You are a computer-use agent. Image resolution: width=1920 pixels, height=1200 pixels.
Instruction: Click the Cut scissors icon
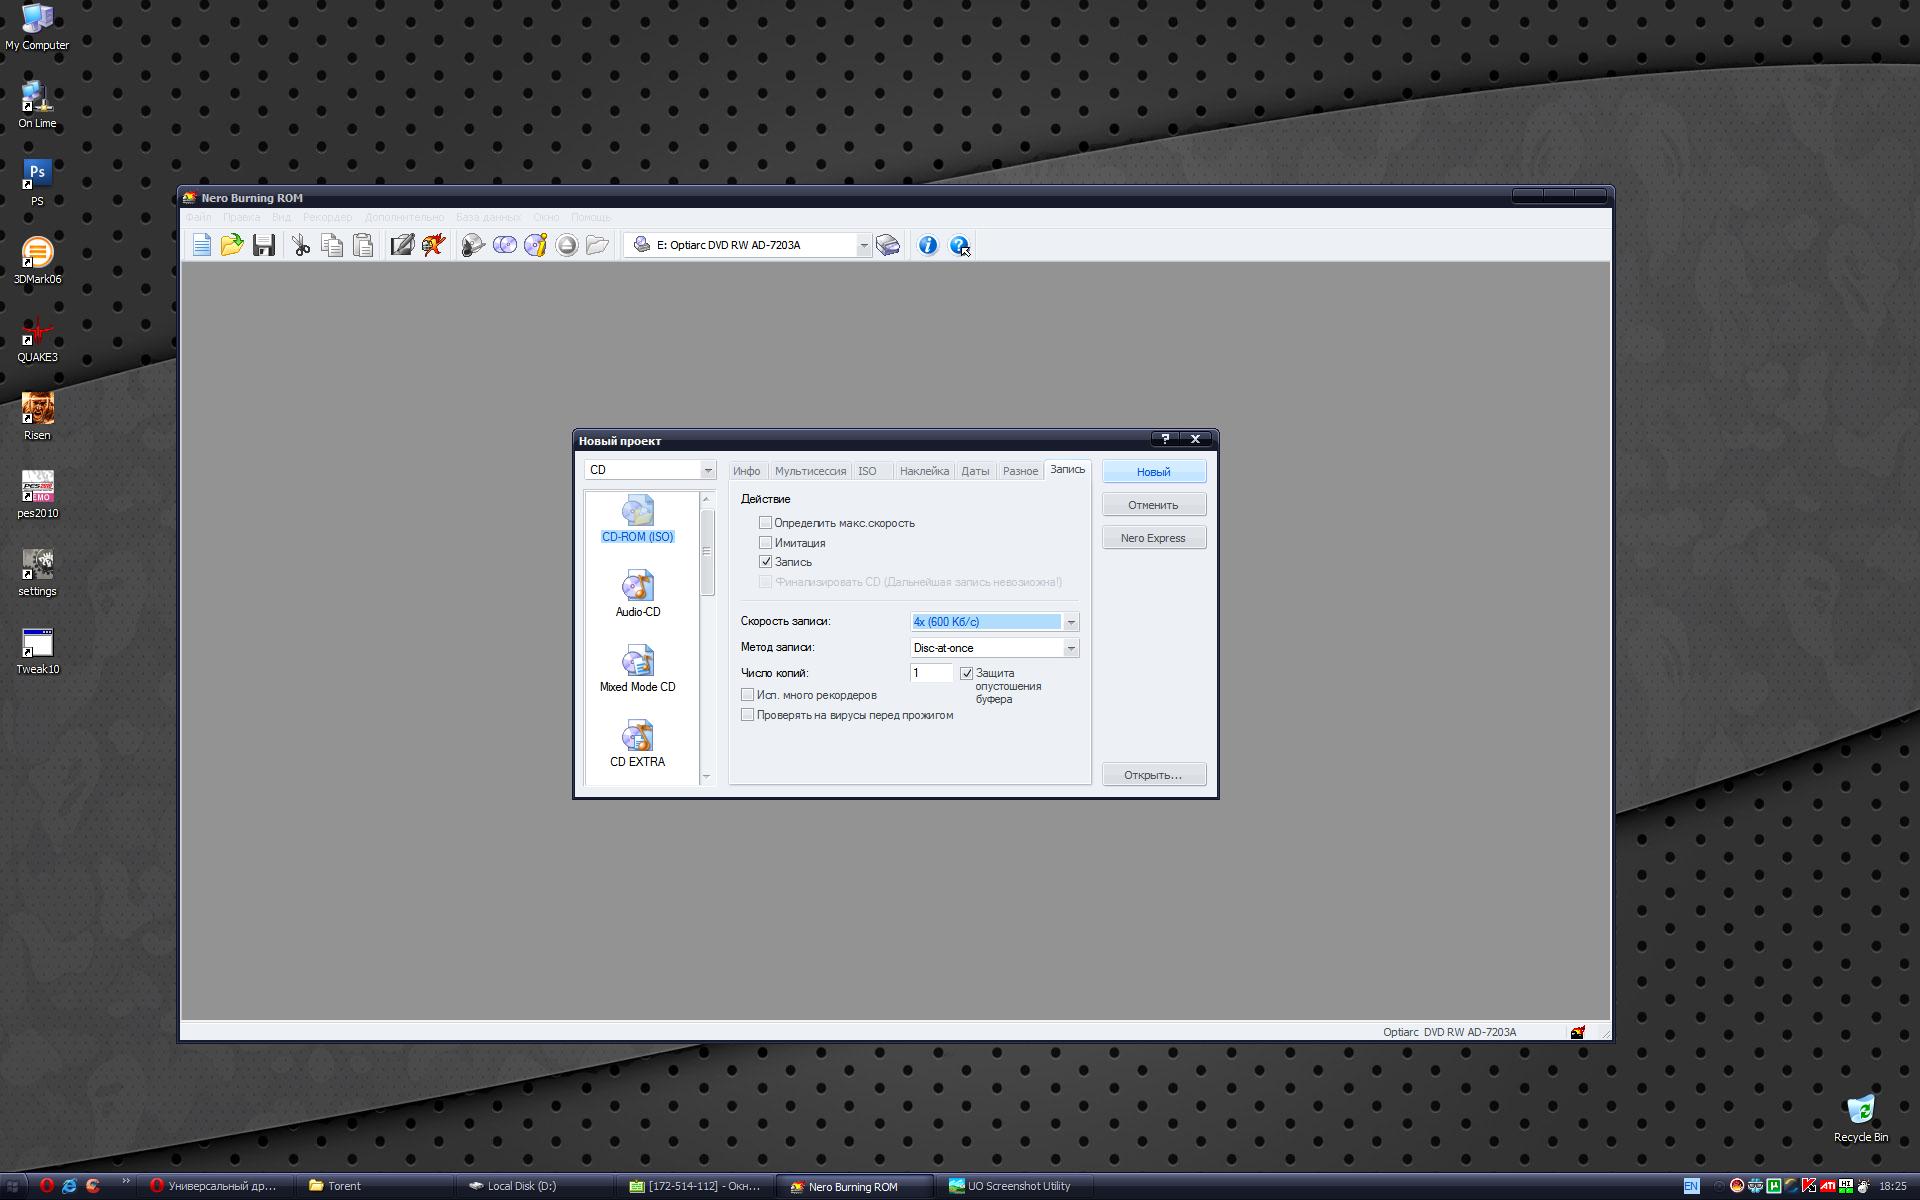(x=300, y=245)
